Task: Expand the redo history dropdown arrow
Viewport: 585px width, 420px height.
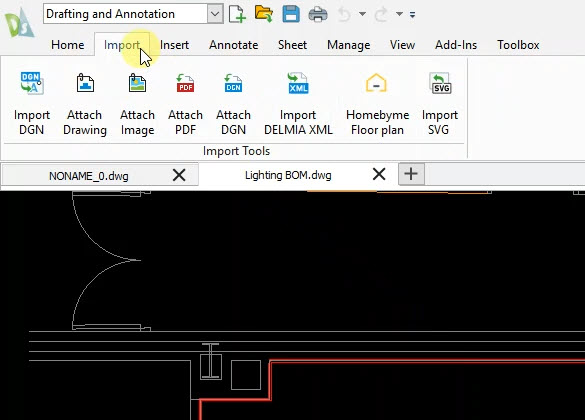Action: coord(400,14)
